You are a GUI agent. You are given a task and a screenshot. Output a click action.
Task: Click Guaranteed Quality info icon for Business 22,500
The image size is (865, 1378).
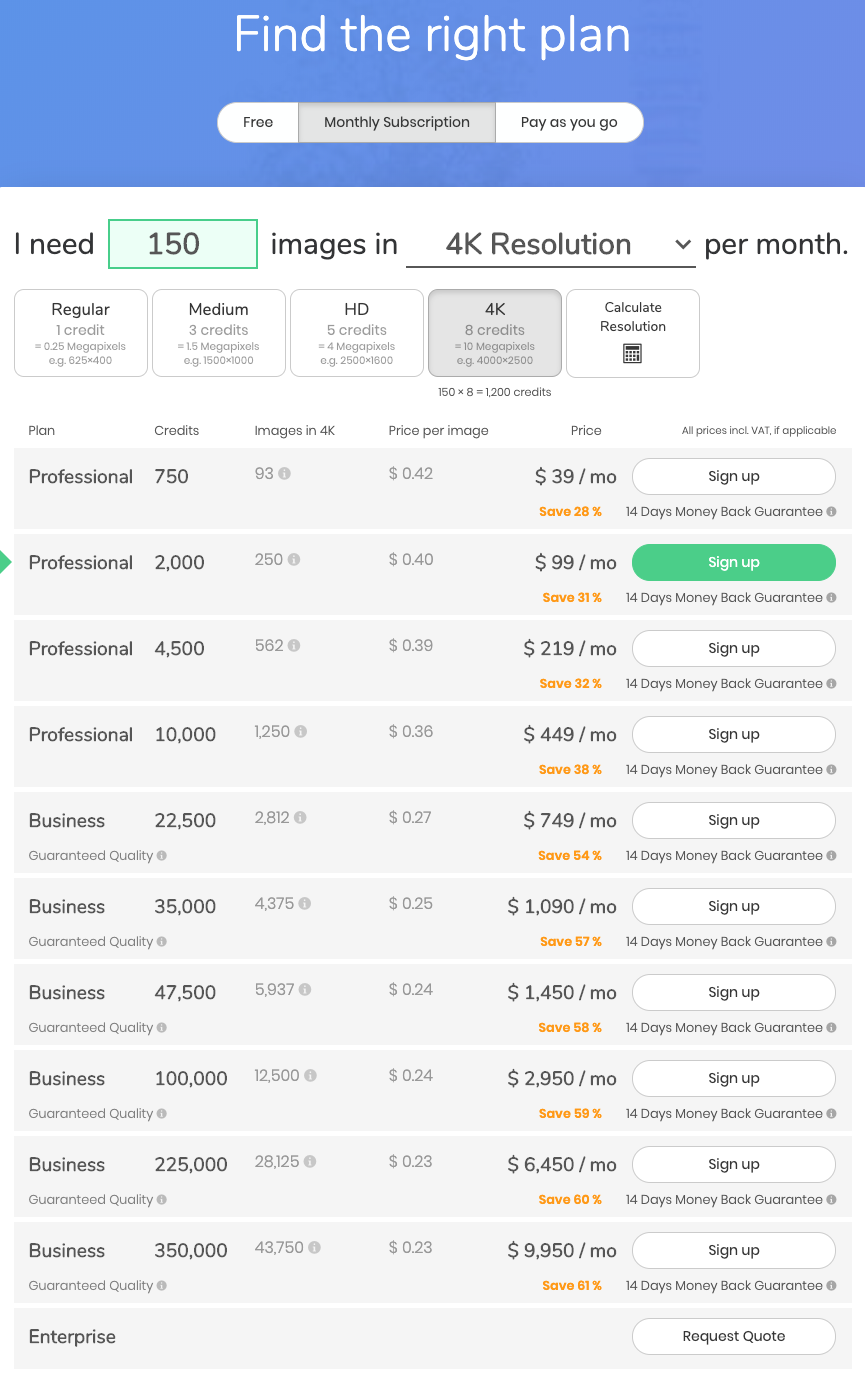point(162,856)
